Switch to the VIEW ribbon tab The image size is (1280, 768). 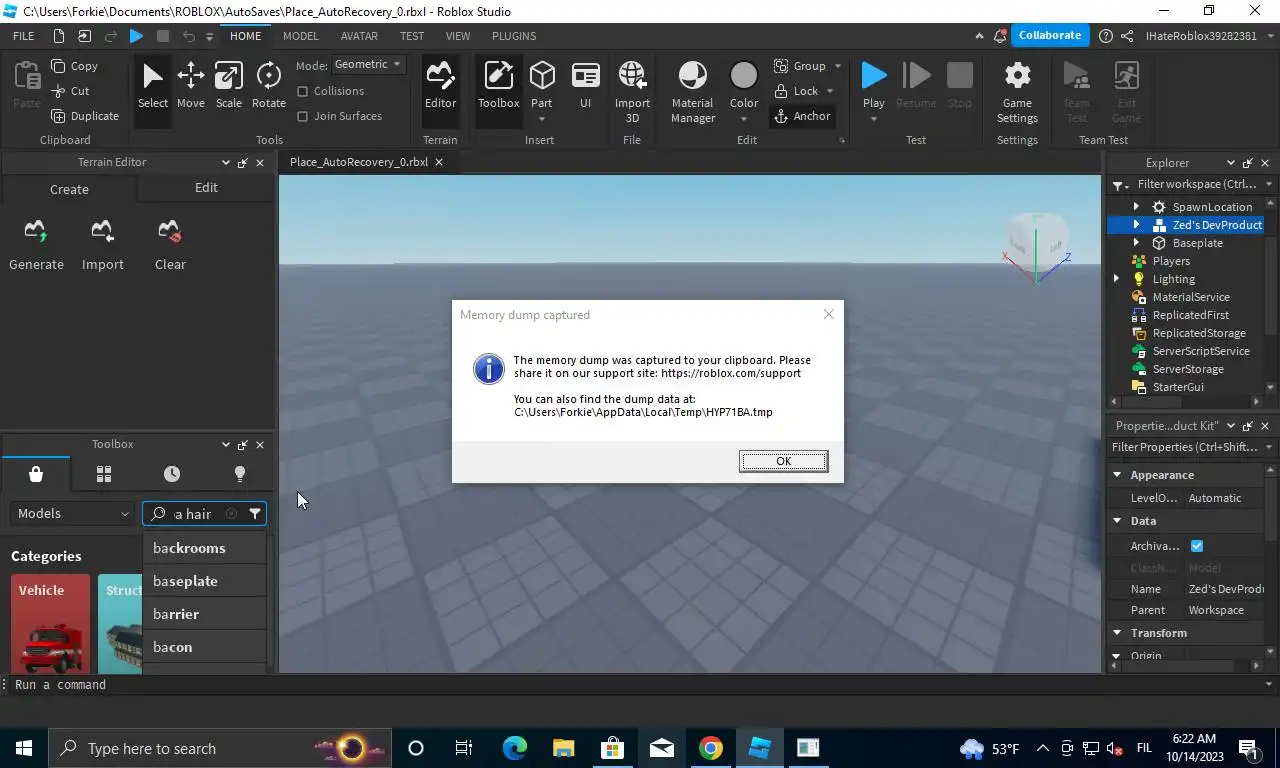click(x=458, y=36)
